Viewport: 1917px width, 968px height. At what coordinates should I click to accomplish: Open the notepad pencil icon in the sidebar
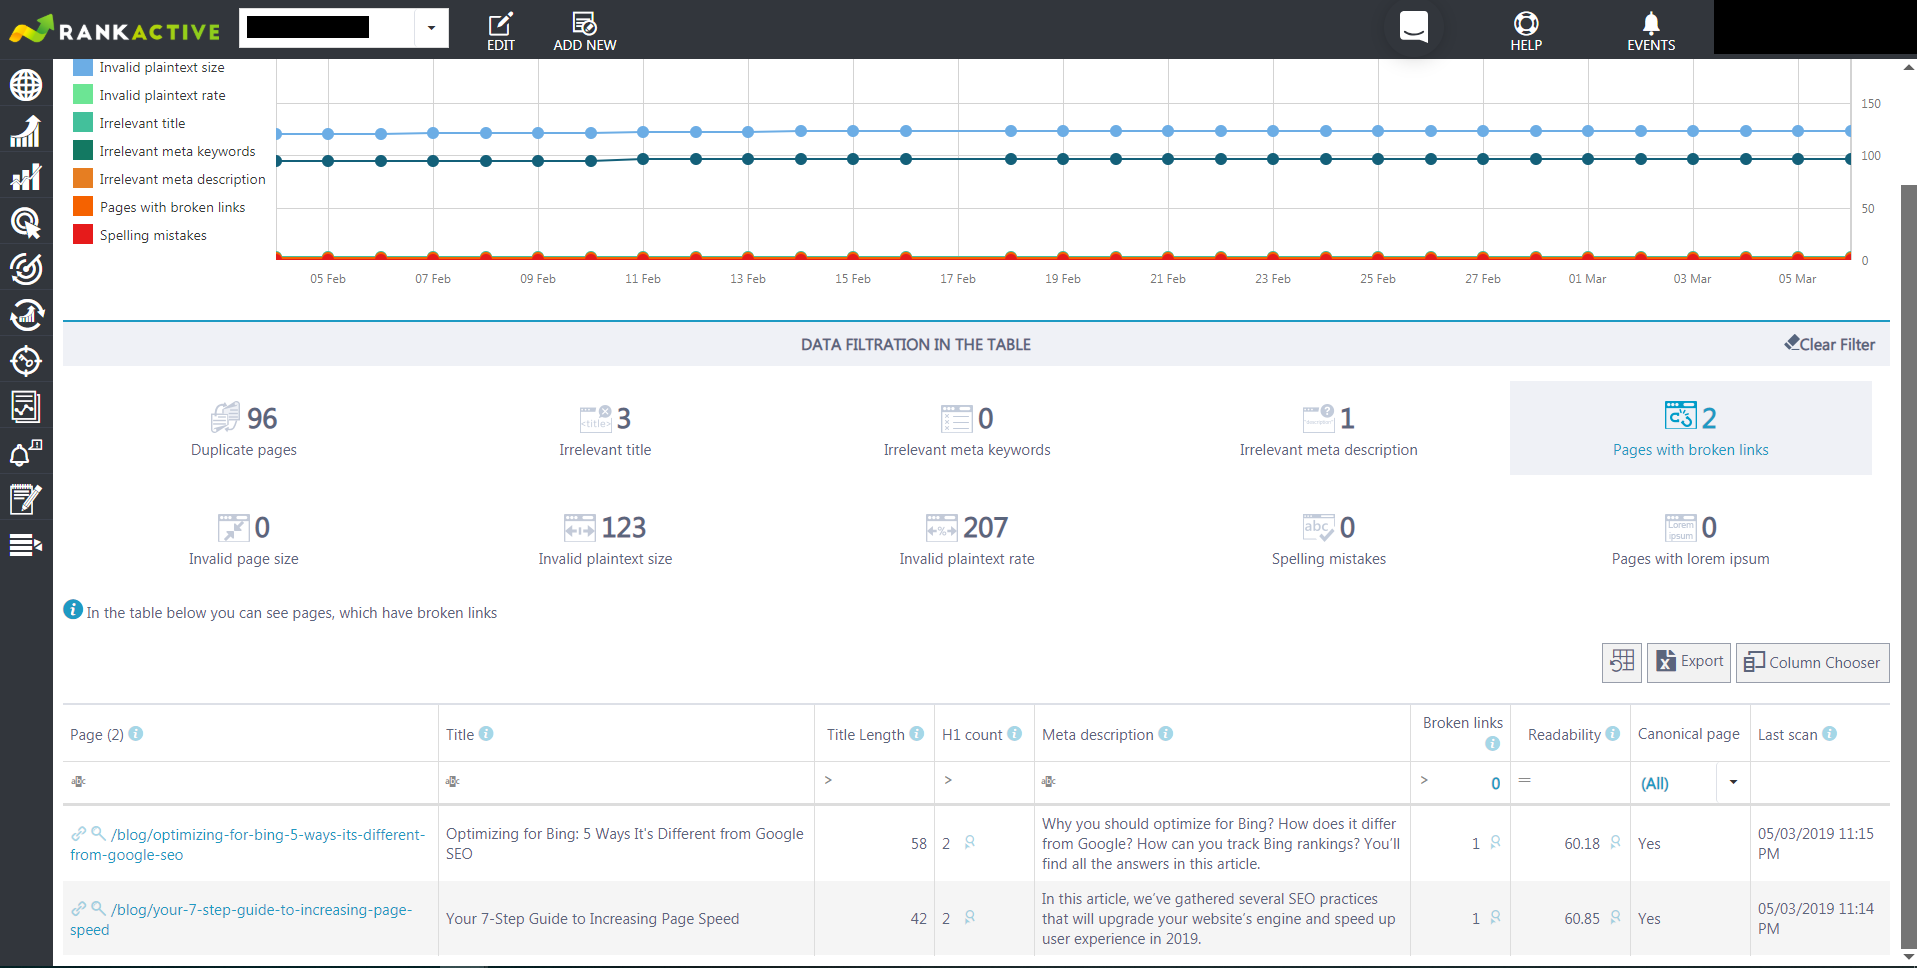click(x=26, y=498)
